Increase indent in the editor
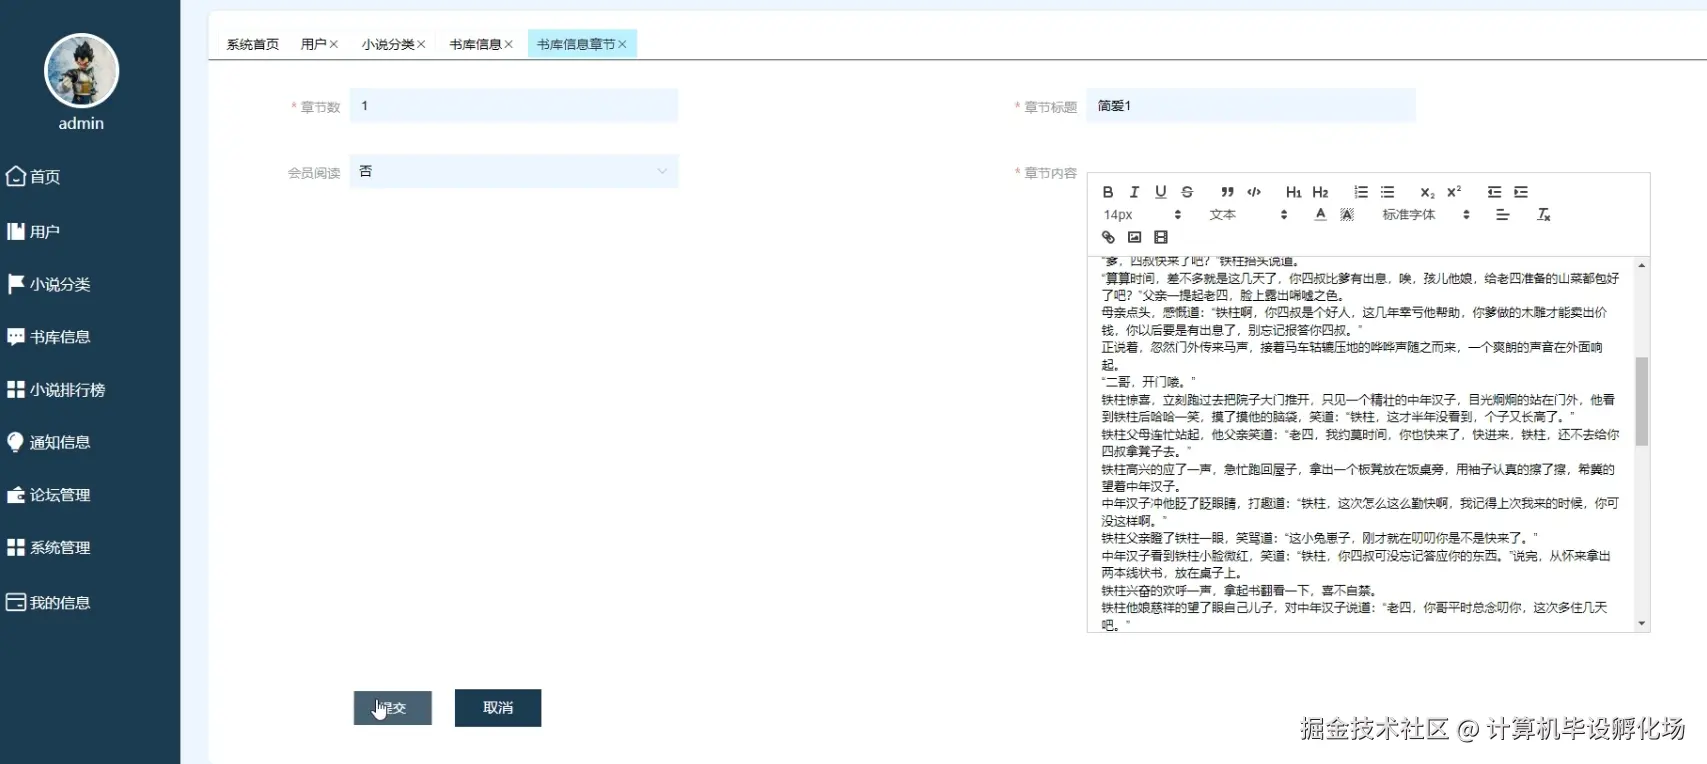Image resolution: width=1707 pixels, height=764 pixels. tap(1521, 192)
